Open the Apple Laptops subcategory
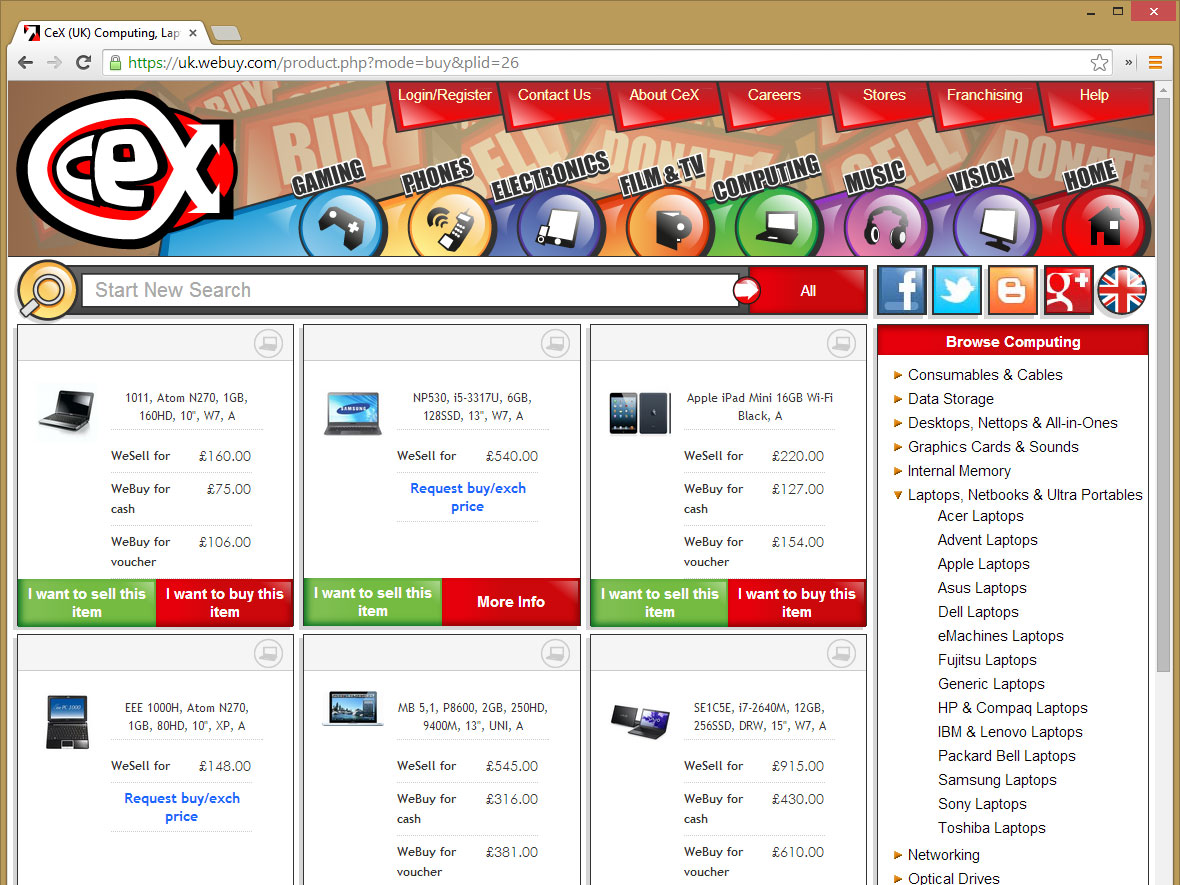Screen dimensions: 1180x885 click(983, 564)
